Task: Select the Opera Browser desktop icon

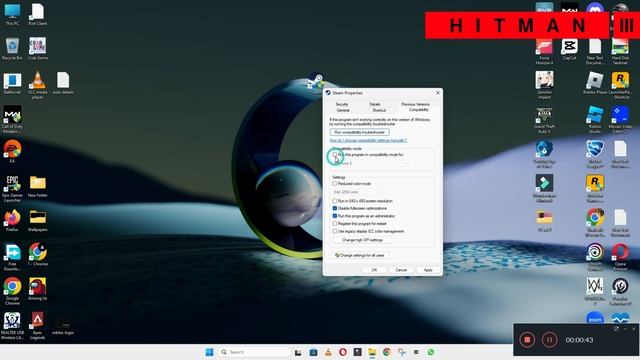Action: coord(620,257)
